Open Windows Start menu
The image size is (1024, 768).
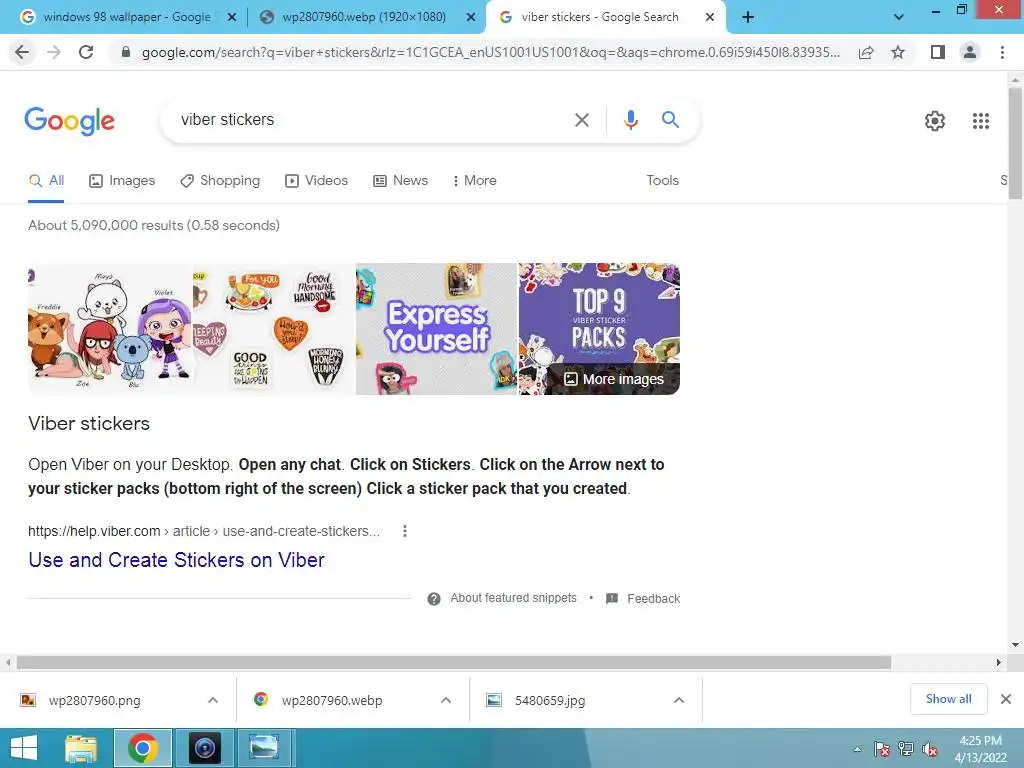pos(24,748)
